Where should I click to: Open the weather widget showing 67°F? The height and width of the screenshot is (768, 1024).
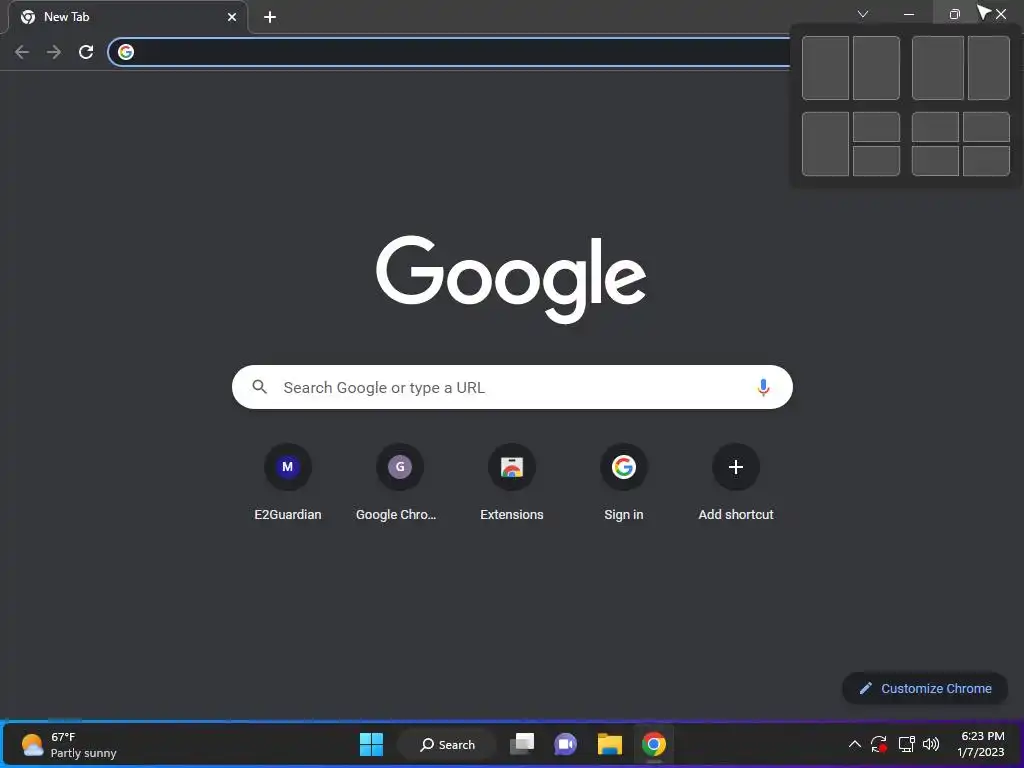click(69, 744)
